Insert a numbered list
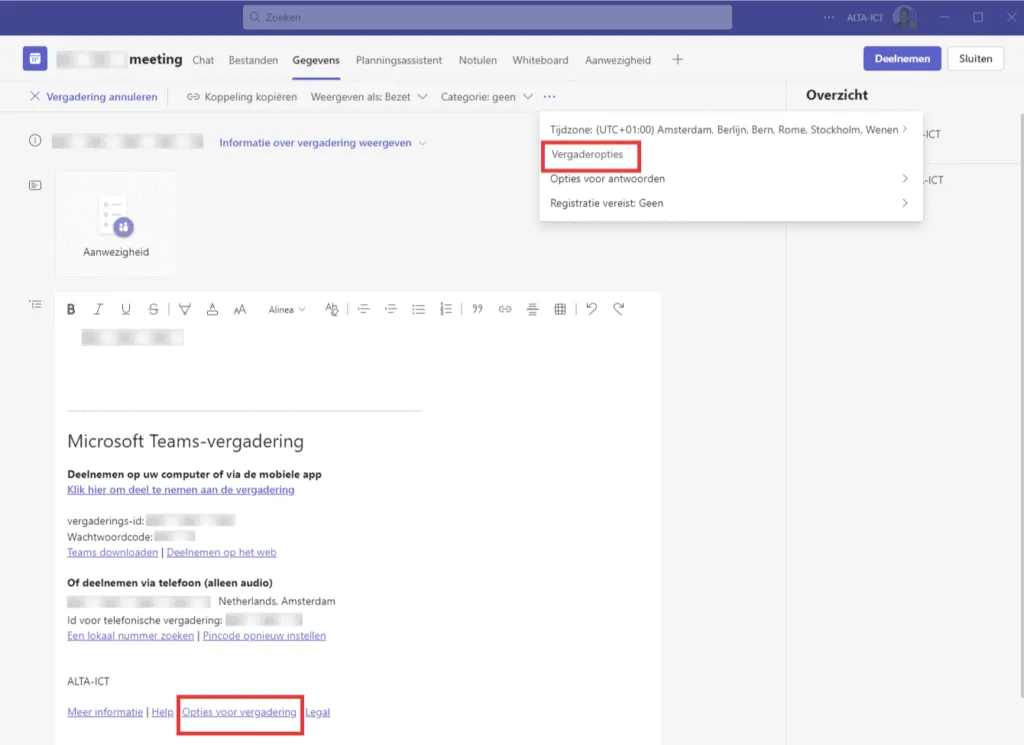The height and width of the screenshot is (745, 1024). tap(446, 309)
